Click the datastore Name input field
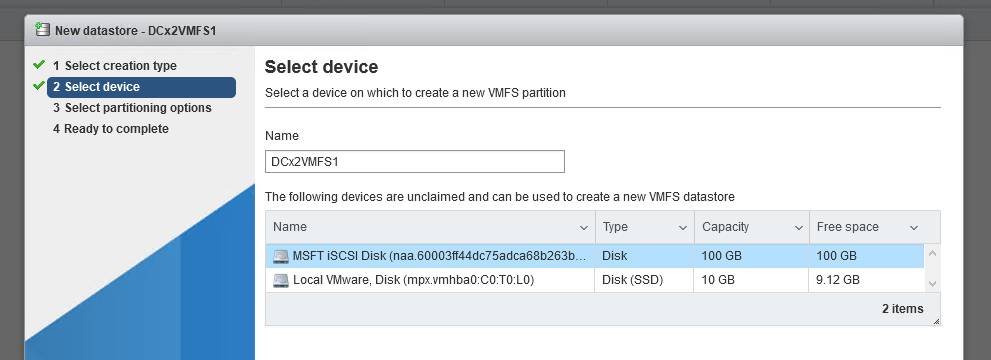Image resolution: width=991 pixels, height=360 pixels. [415, 162]
